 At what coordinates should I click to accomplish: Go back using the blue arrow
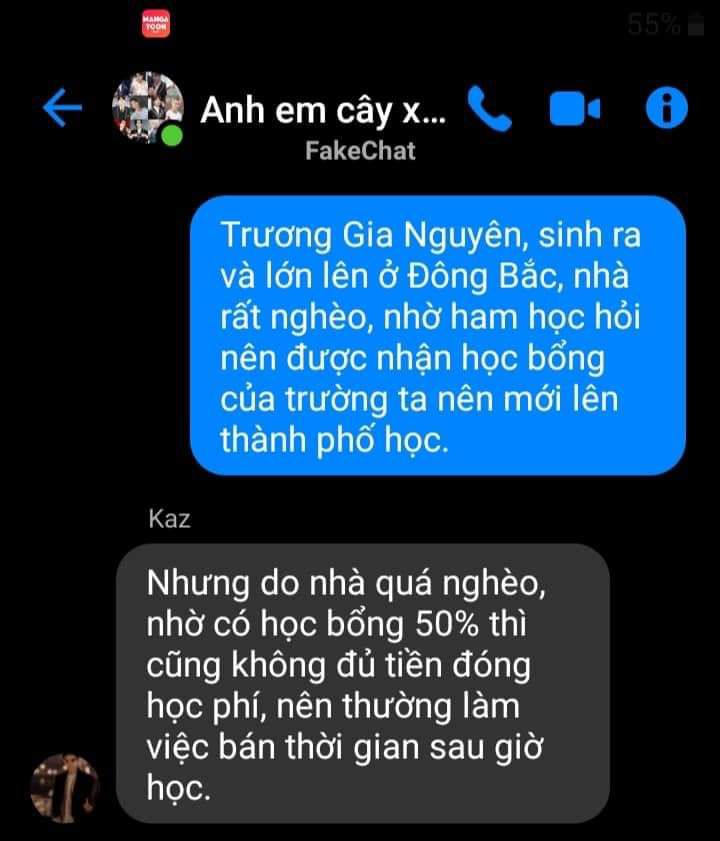pos(62,108)
